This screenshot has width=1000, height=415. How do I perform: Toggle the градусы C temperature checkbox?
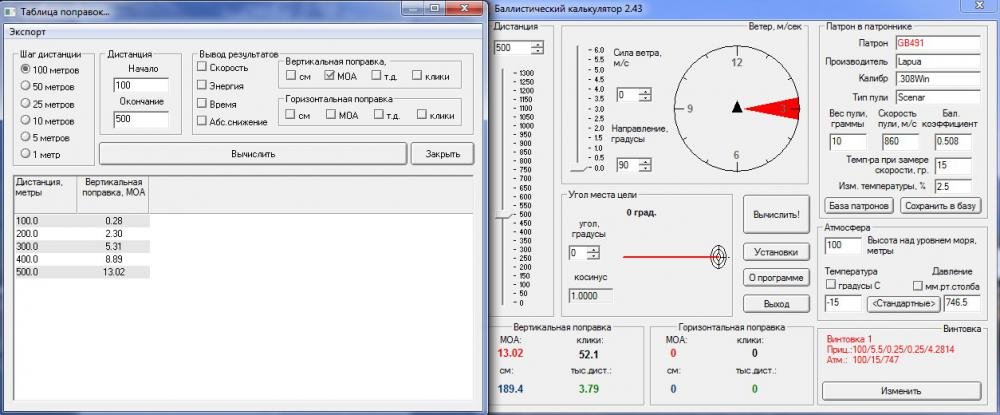(x=830, y=285)
